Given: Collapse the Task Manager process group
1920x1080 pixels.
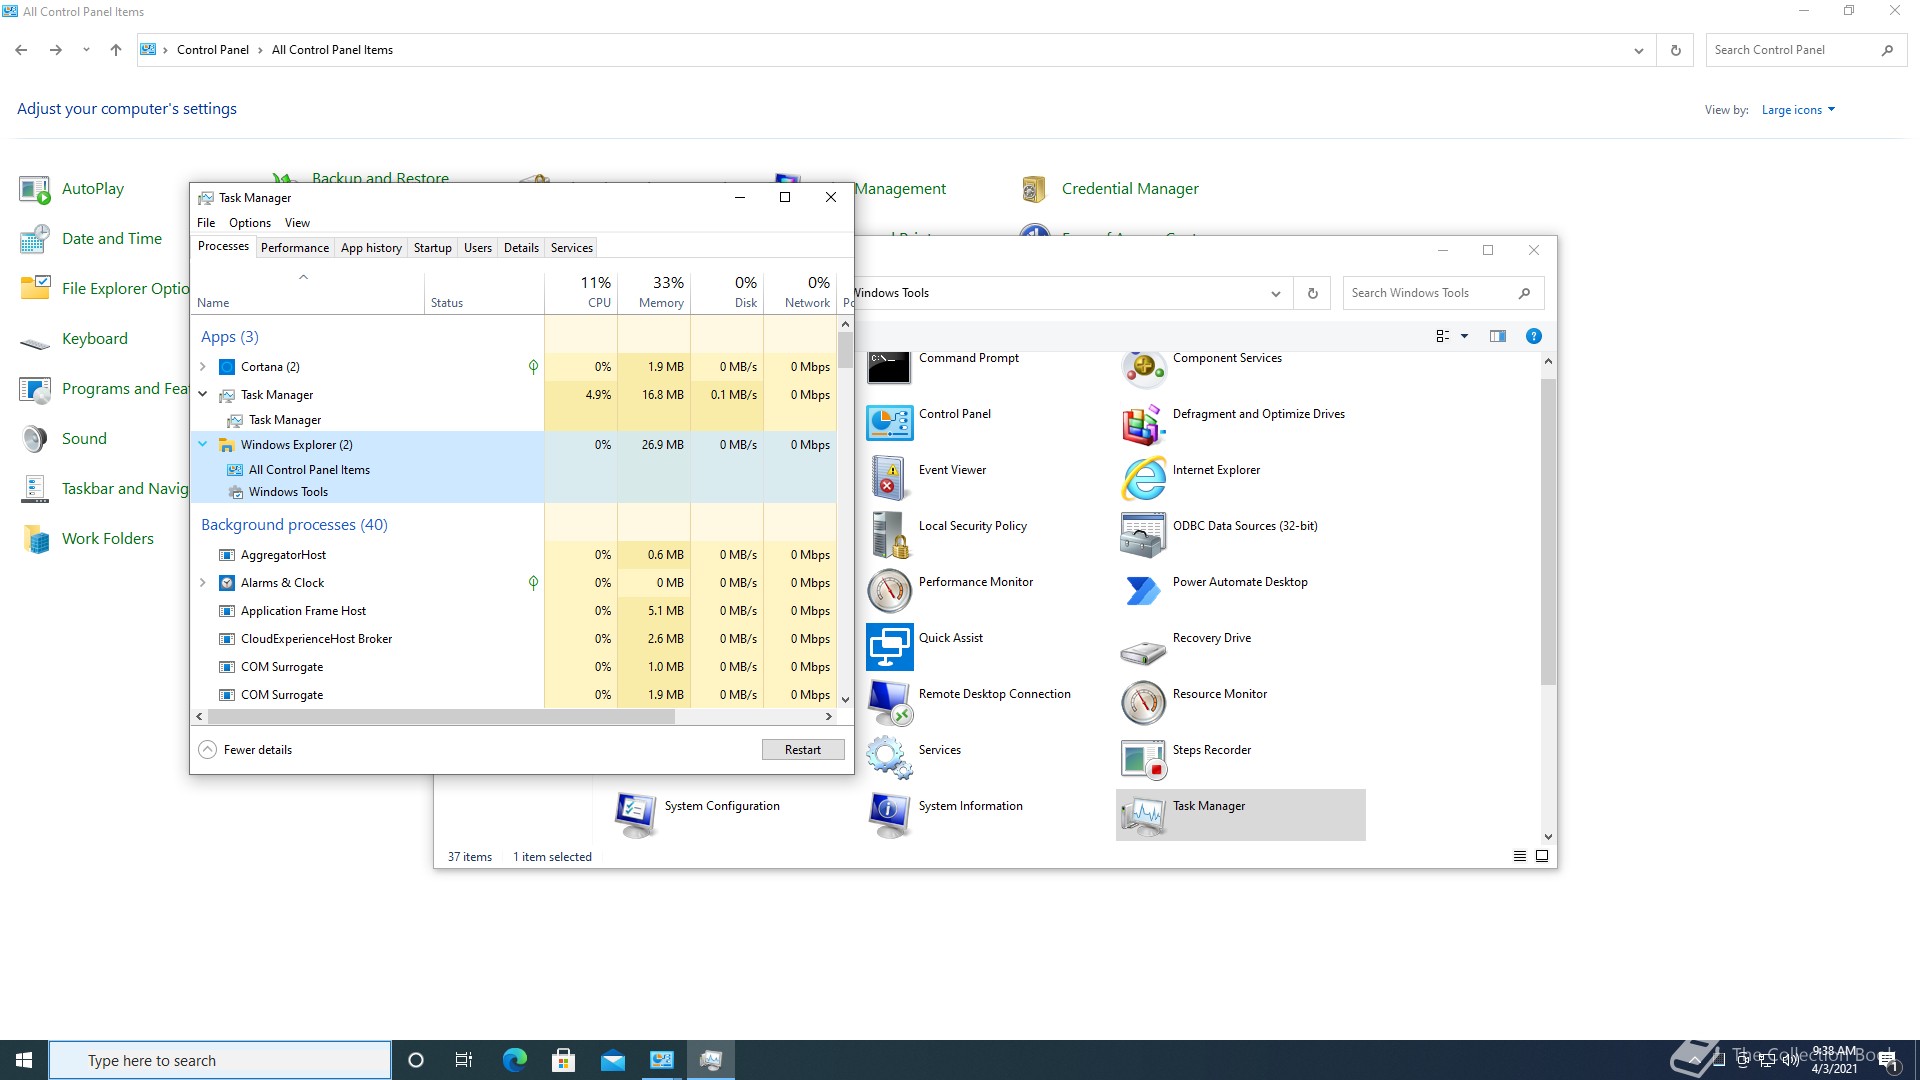Looking at the screenshot, I should point(203,395).
